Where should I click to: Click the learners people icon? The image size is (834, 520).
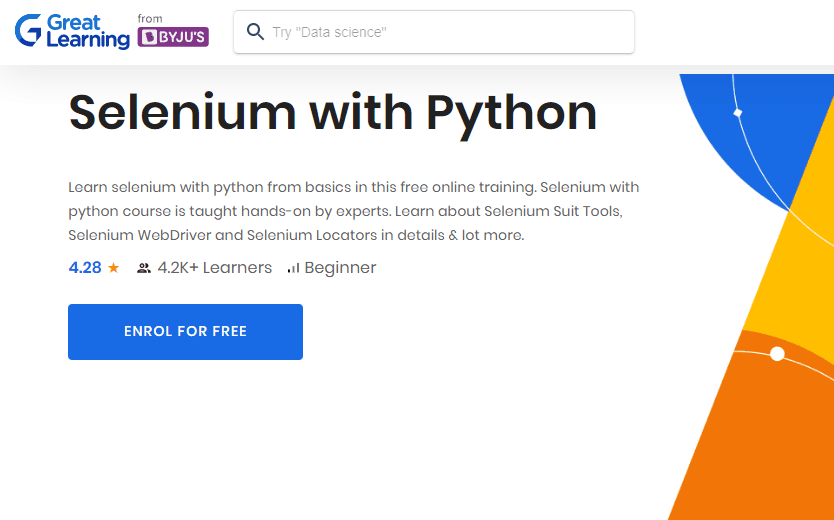[144, 268]
